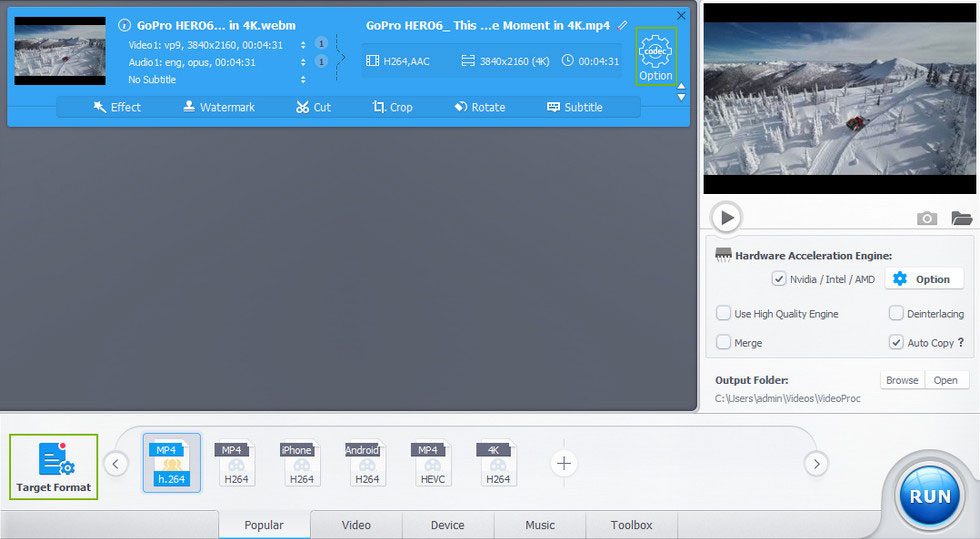Switch to the Toolbox tab
980x539 pixels.
pyautogui.click(x=631, y=525)
